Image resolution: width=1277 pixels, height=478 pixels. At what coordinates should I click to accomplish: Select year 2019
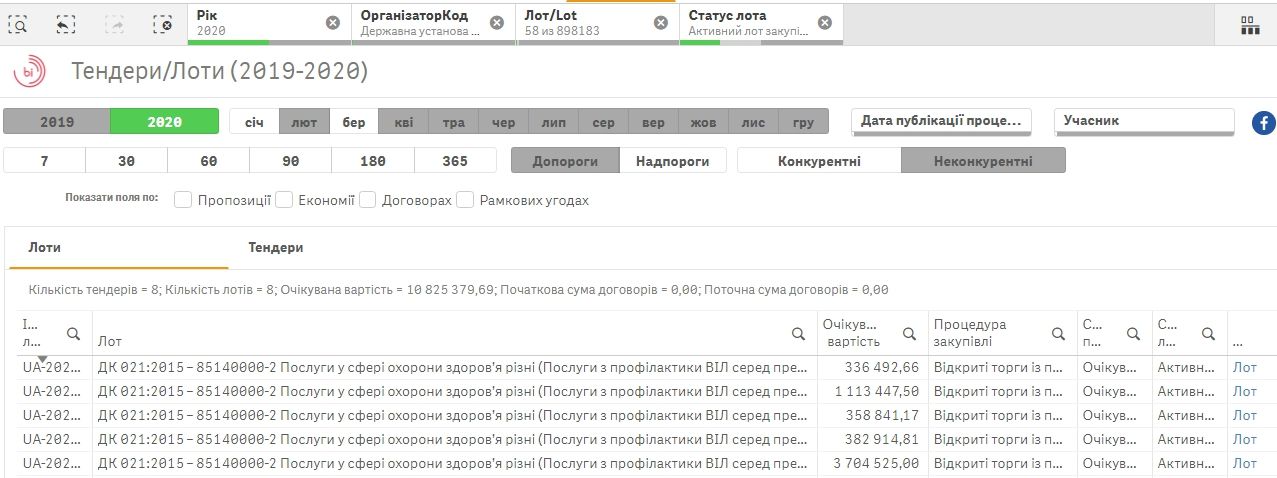(x=57, y=122)
